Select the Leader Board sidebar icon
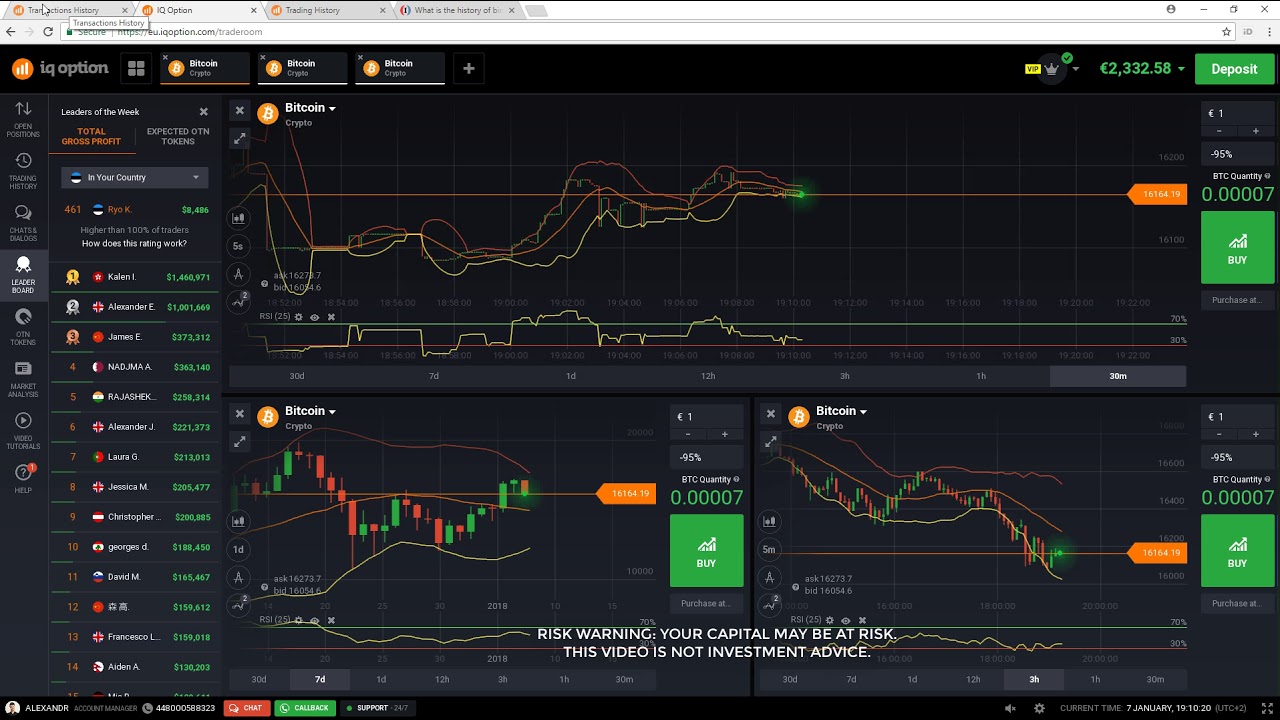Screen dimensions: 1280x720 pos(23,275)
